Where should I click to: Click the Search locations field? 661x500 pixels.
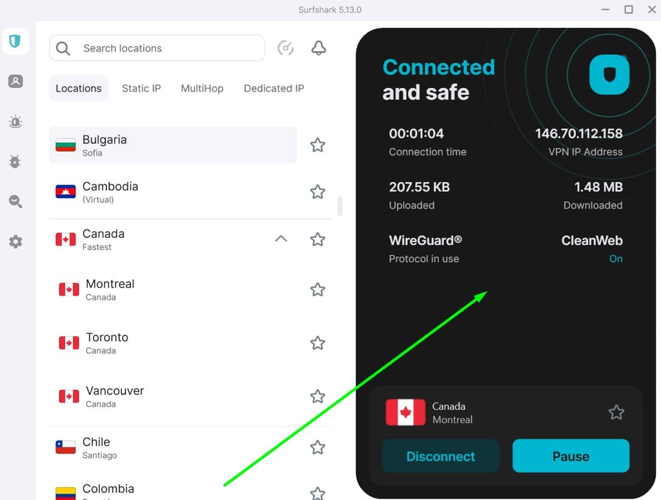[165, 48]
